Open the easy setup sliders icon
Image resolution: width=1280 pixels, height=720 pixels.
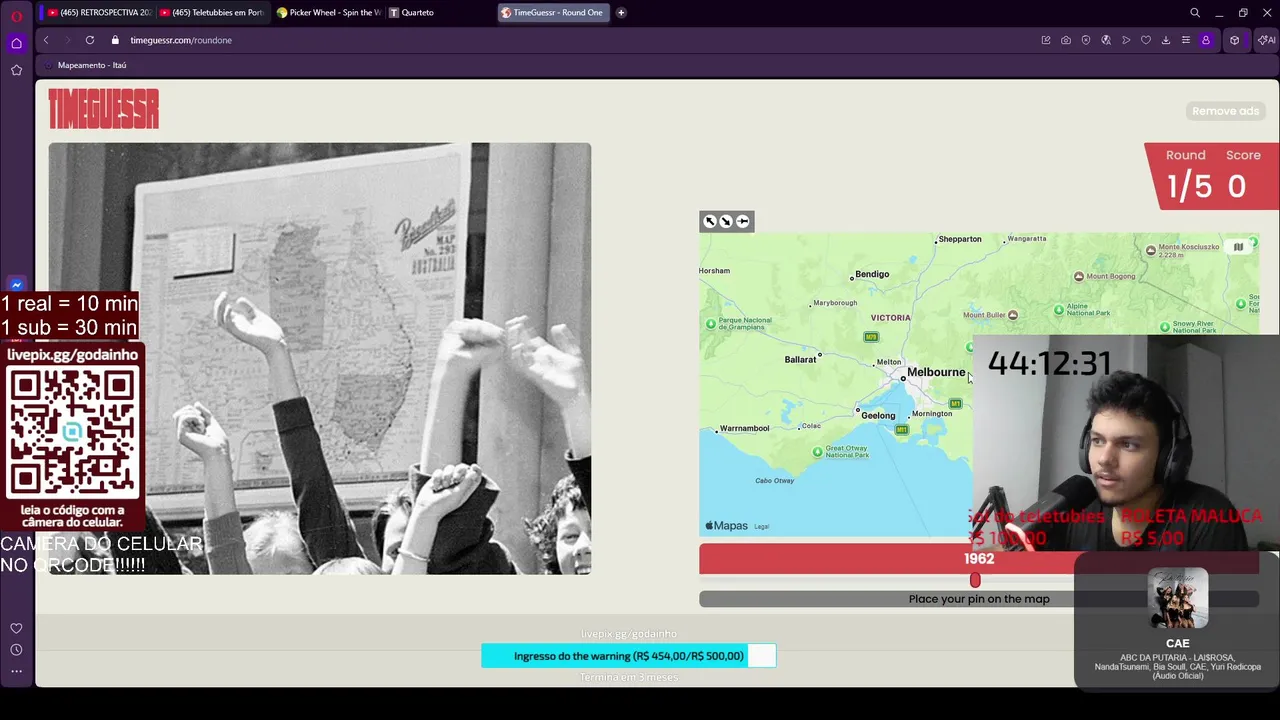[1186, 40]
